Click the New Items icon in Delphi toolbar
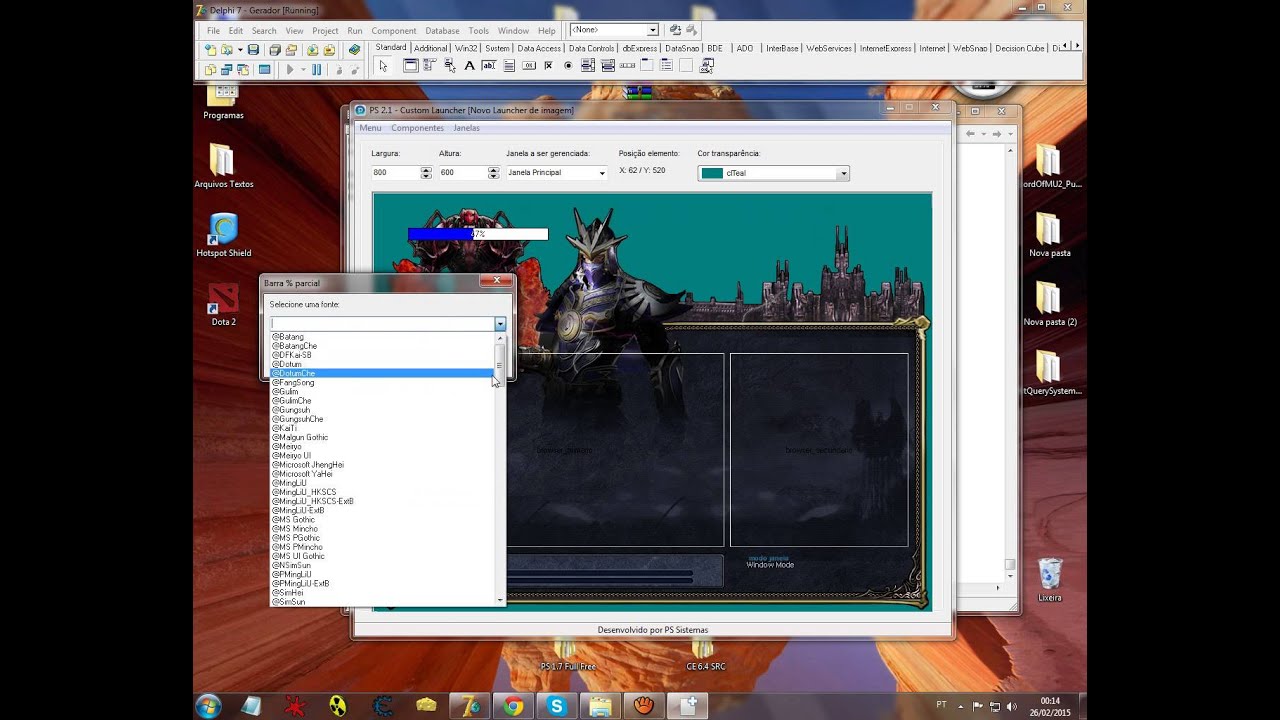The width and height of the screenshot is (1280, 720). point(210,49)
